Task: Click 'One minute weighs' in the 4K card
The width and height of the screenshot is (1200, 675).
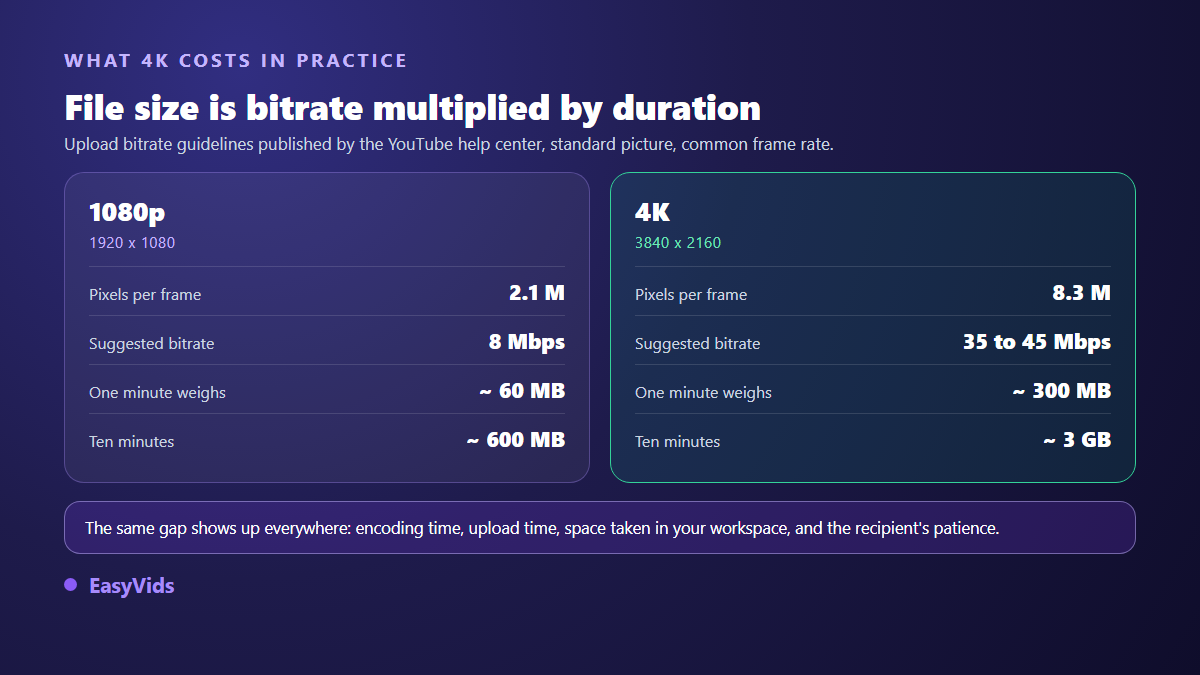Action: 703,393
